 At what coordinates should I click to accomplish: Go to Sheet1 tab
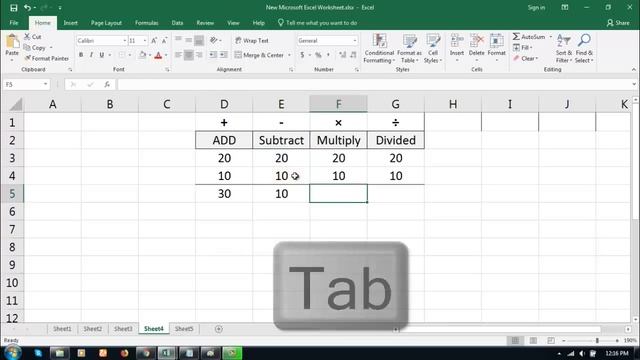point(62,329)
